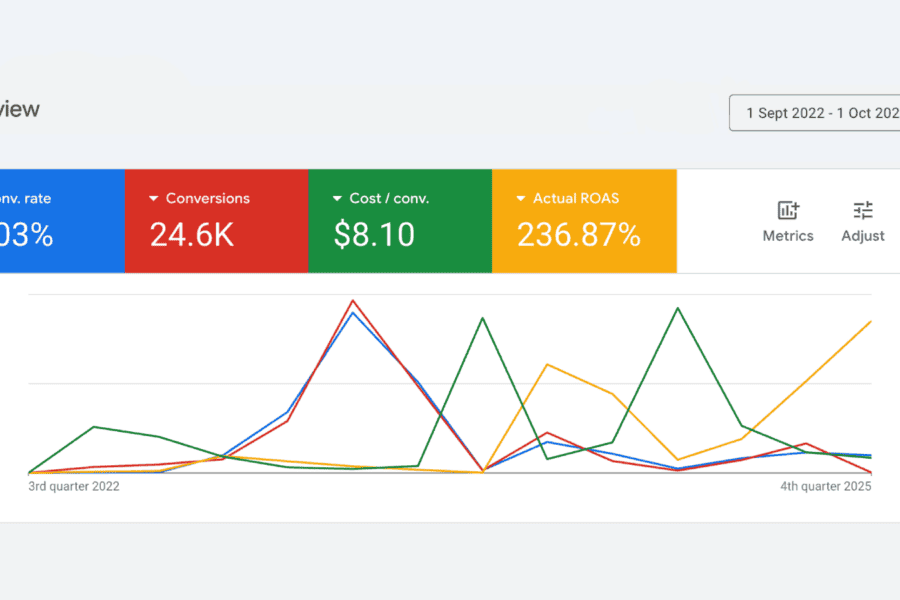Click the blue line's highest peak
The height and width of the screenshot is (600, 900).
click(x=352, y=313)
